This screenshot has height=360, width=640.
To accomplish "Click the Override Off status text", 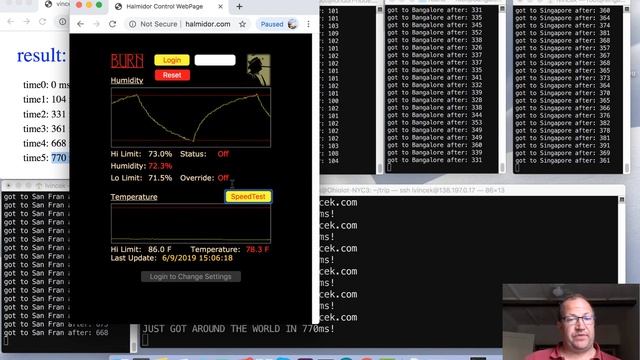I will tap(223, 178).
